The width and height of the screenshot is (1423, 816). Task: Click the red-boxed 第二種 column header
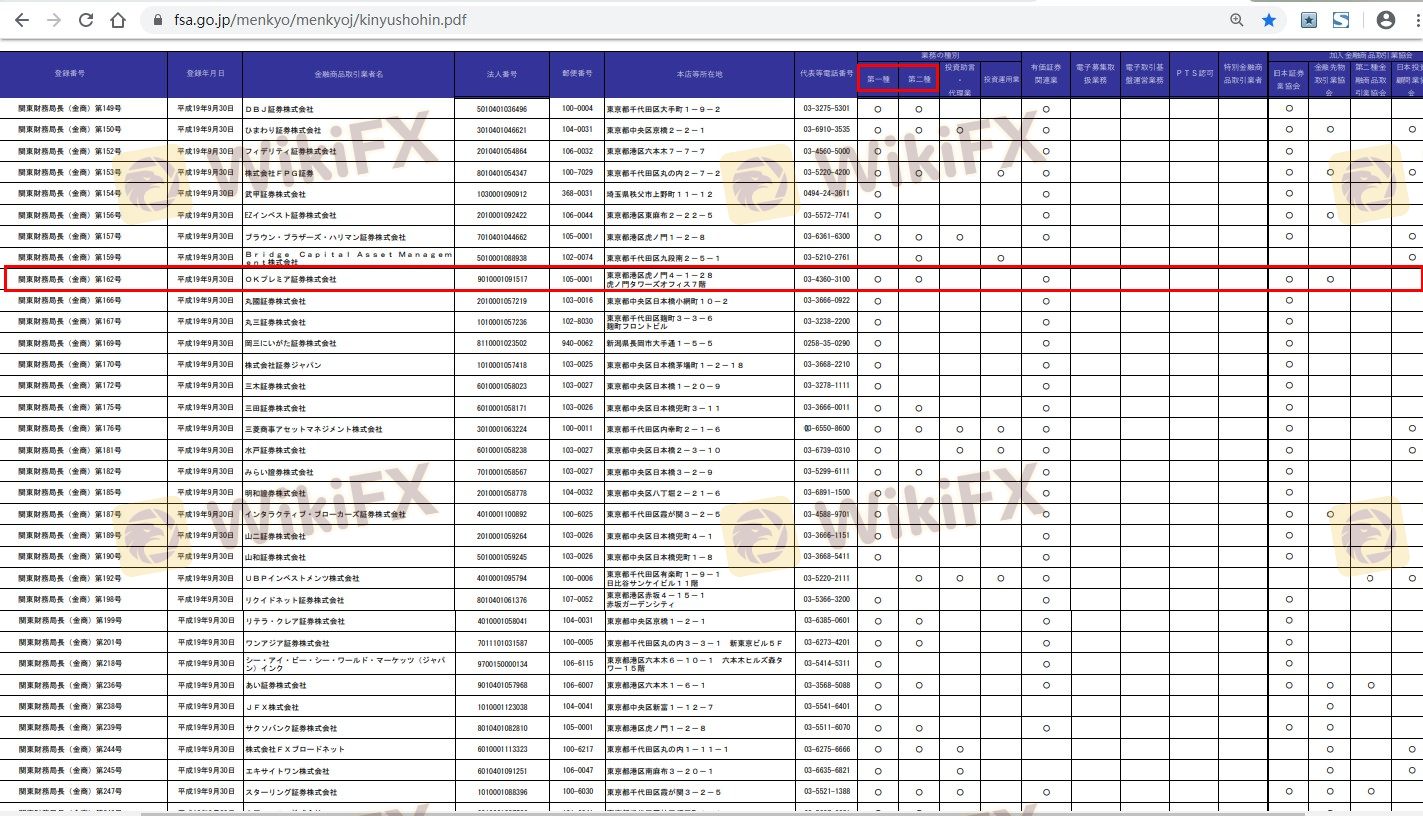click(x=918, y=79)
